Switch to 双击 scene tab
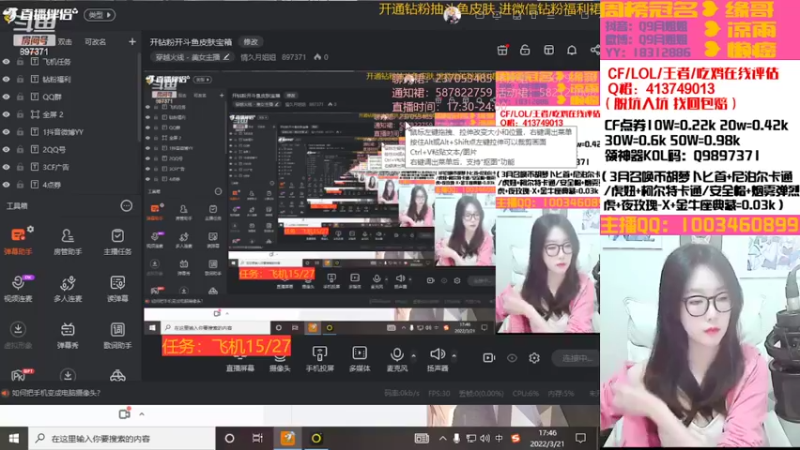Viewport: 800px width, 450px height. coord(65,42)
